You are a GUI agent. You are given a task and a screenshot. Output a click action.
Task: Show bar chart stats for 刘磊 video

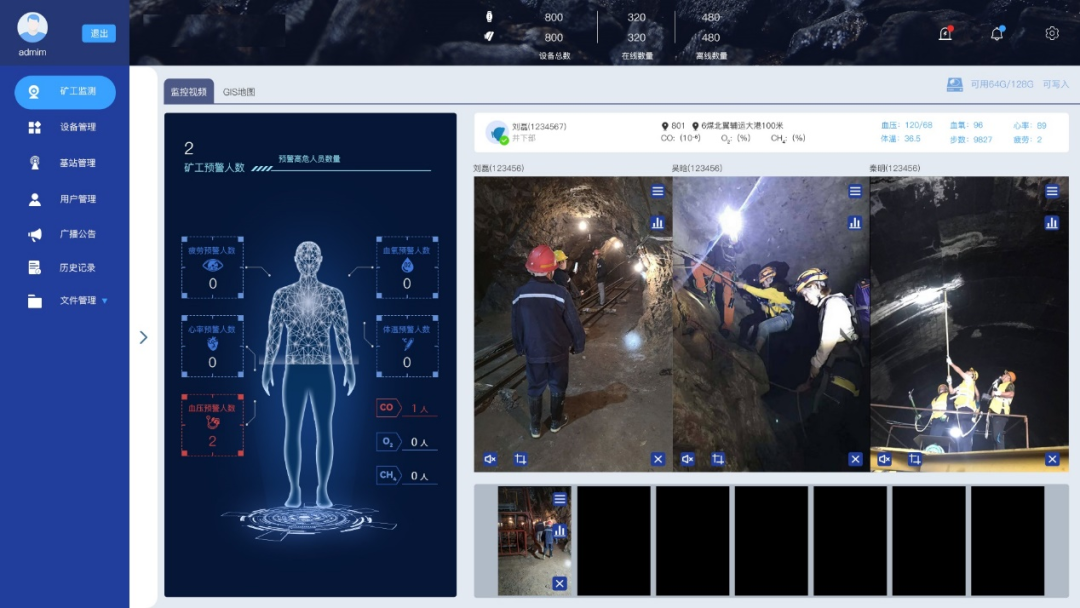(x=658, y=223)
